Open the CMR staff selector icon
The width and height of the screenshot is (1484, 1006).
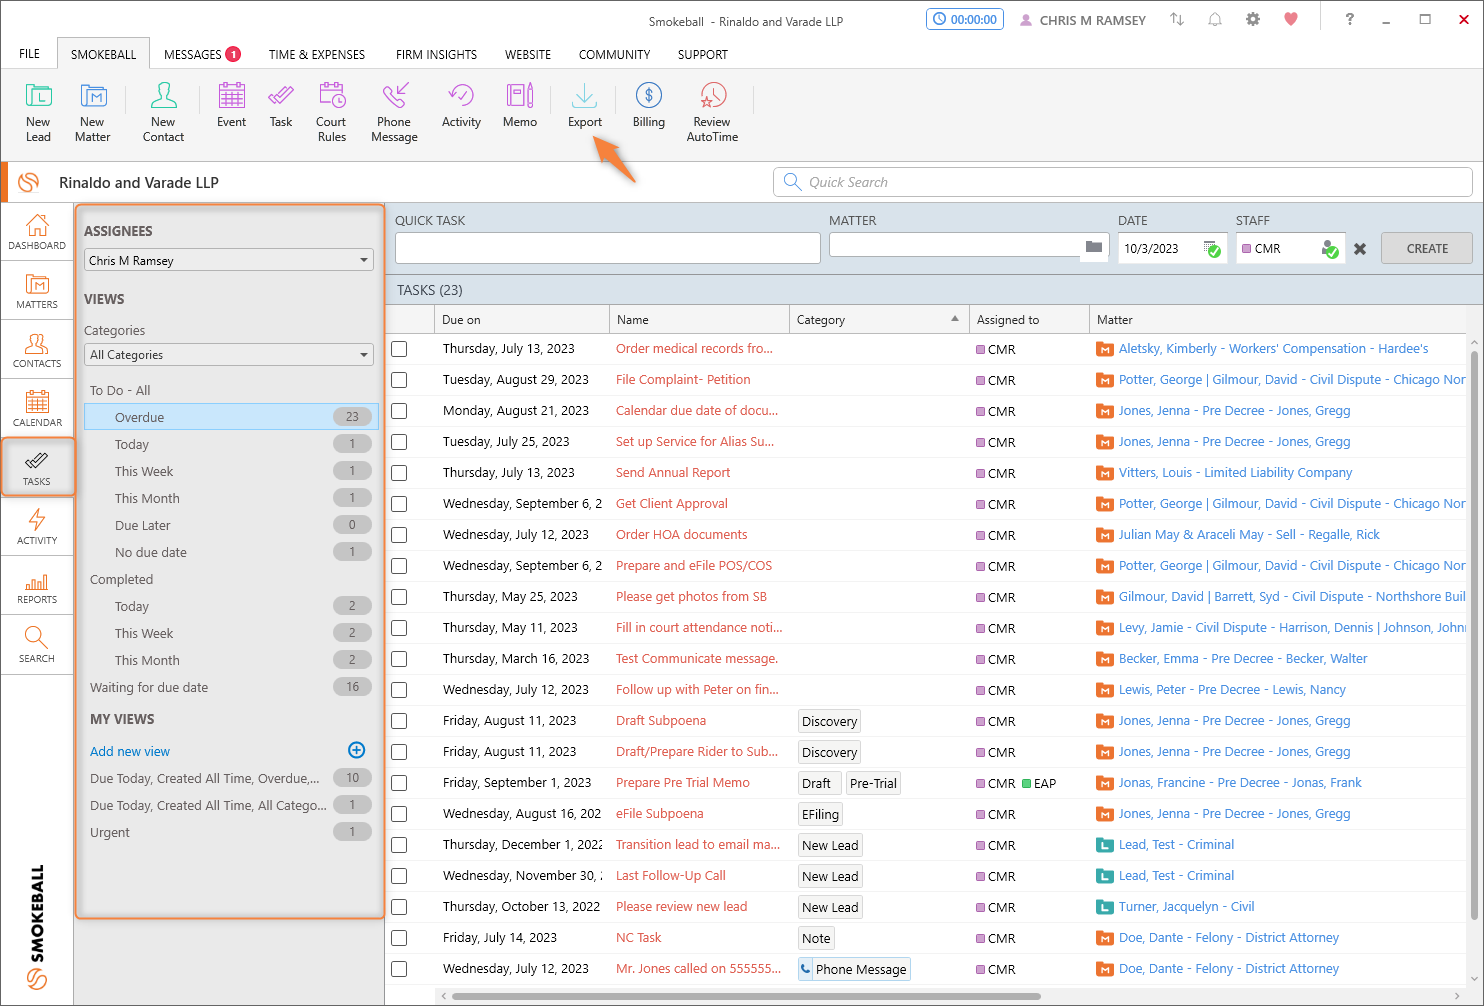pyautogui.click(x=1330, y=249)
